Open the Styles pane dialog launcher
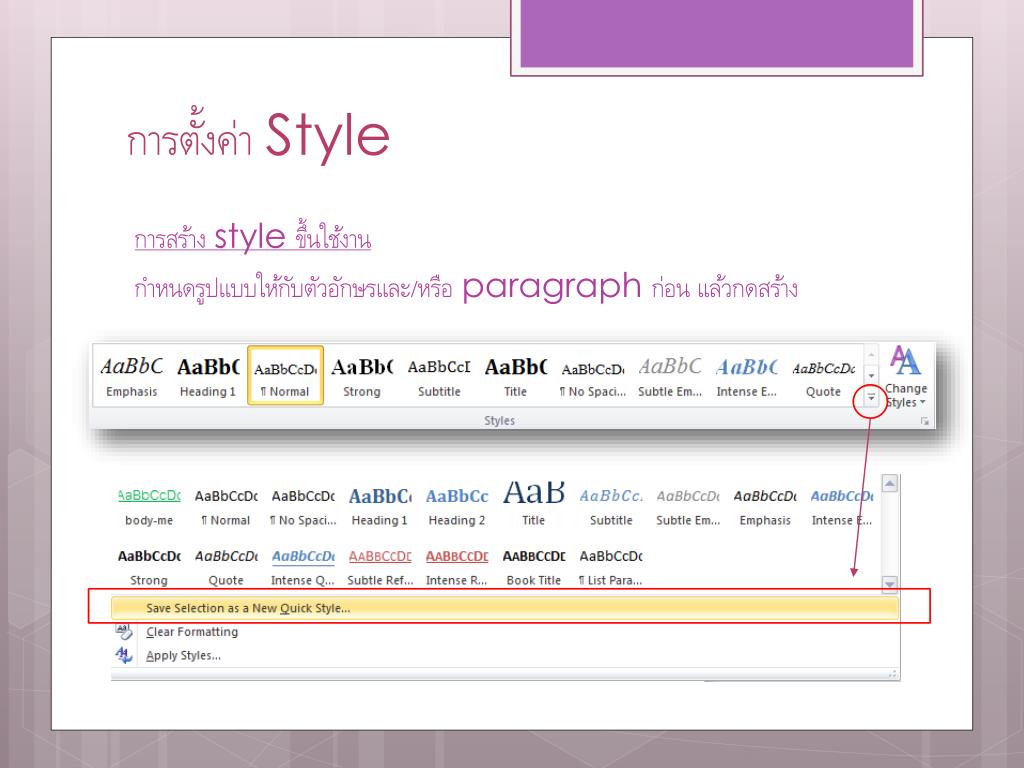1024x768 pixels. pyautogui.click(x=925, y=421)
